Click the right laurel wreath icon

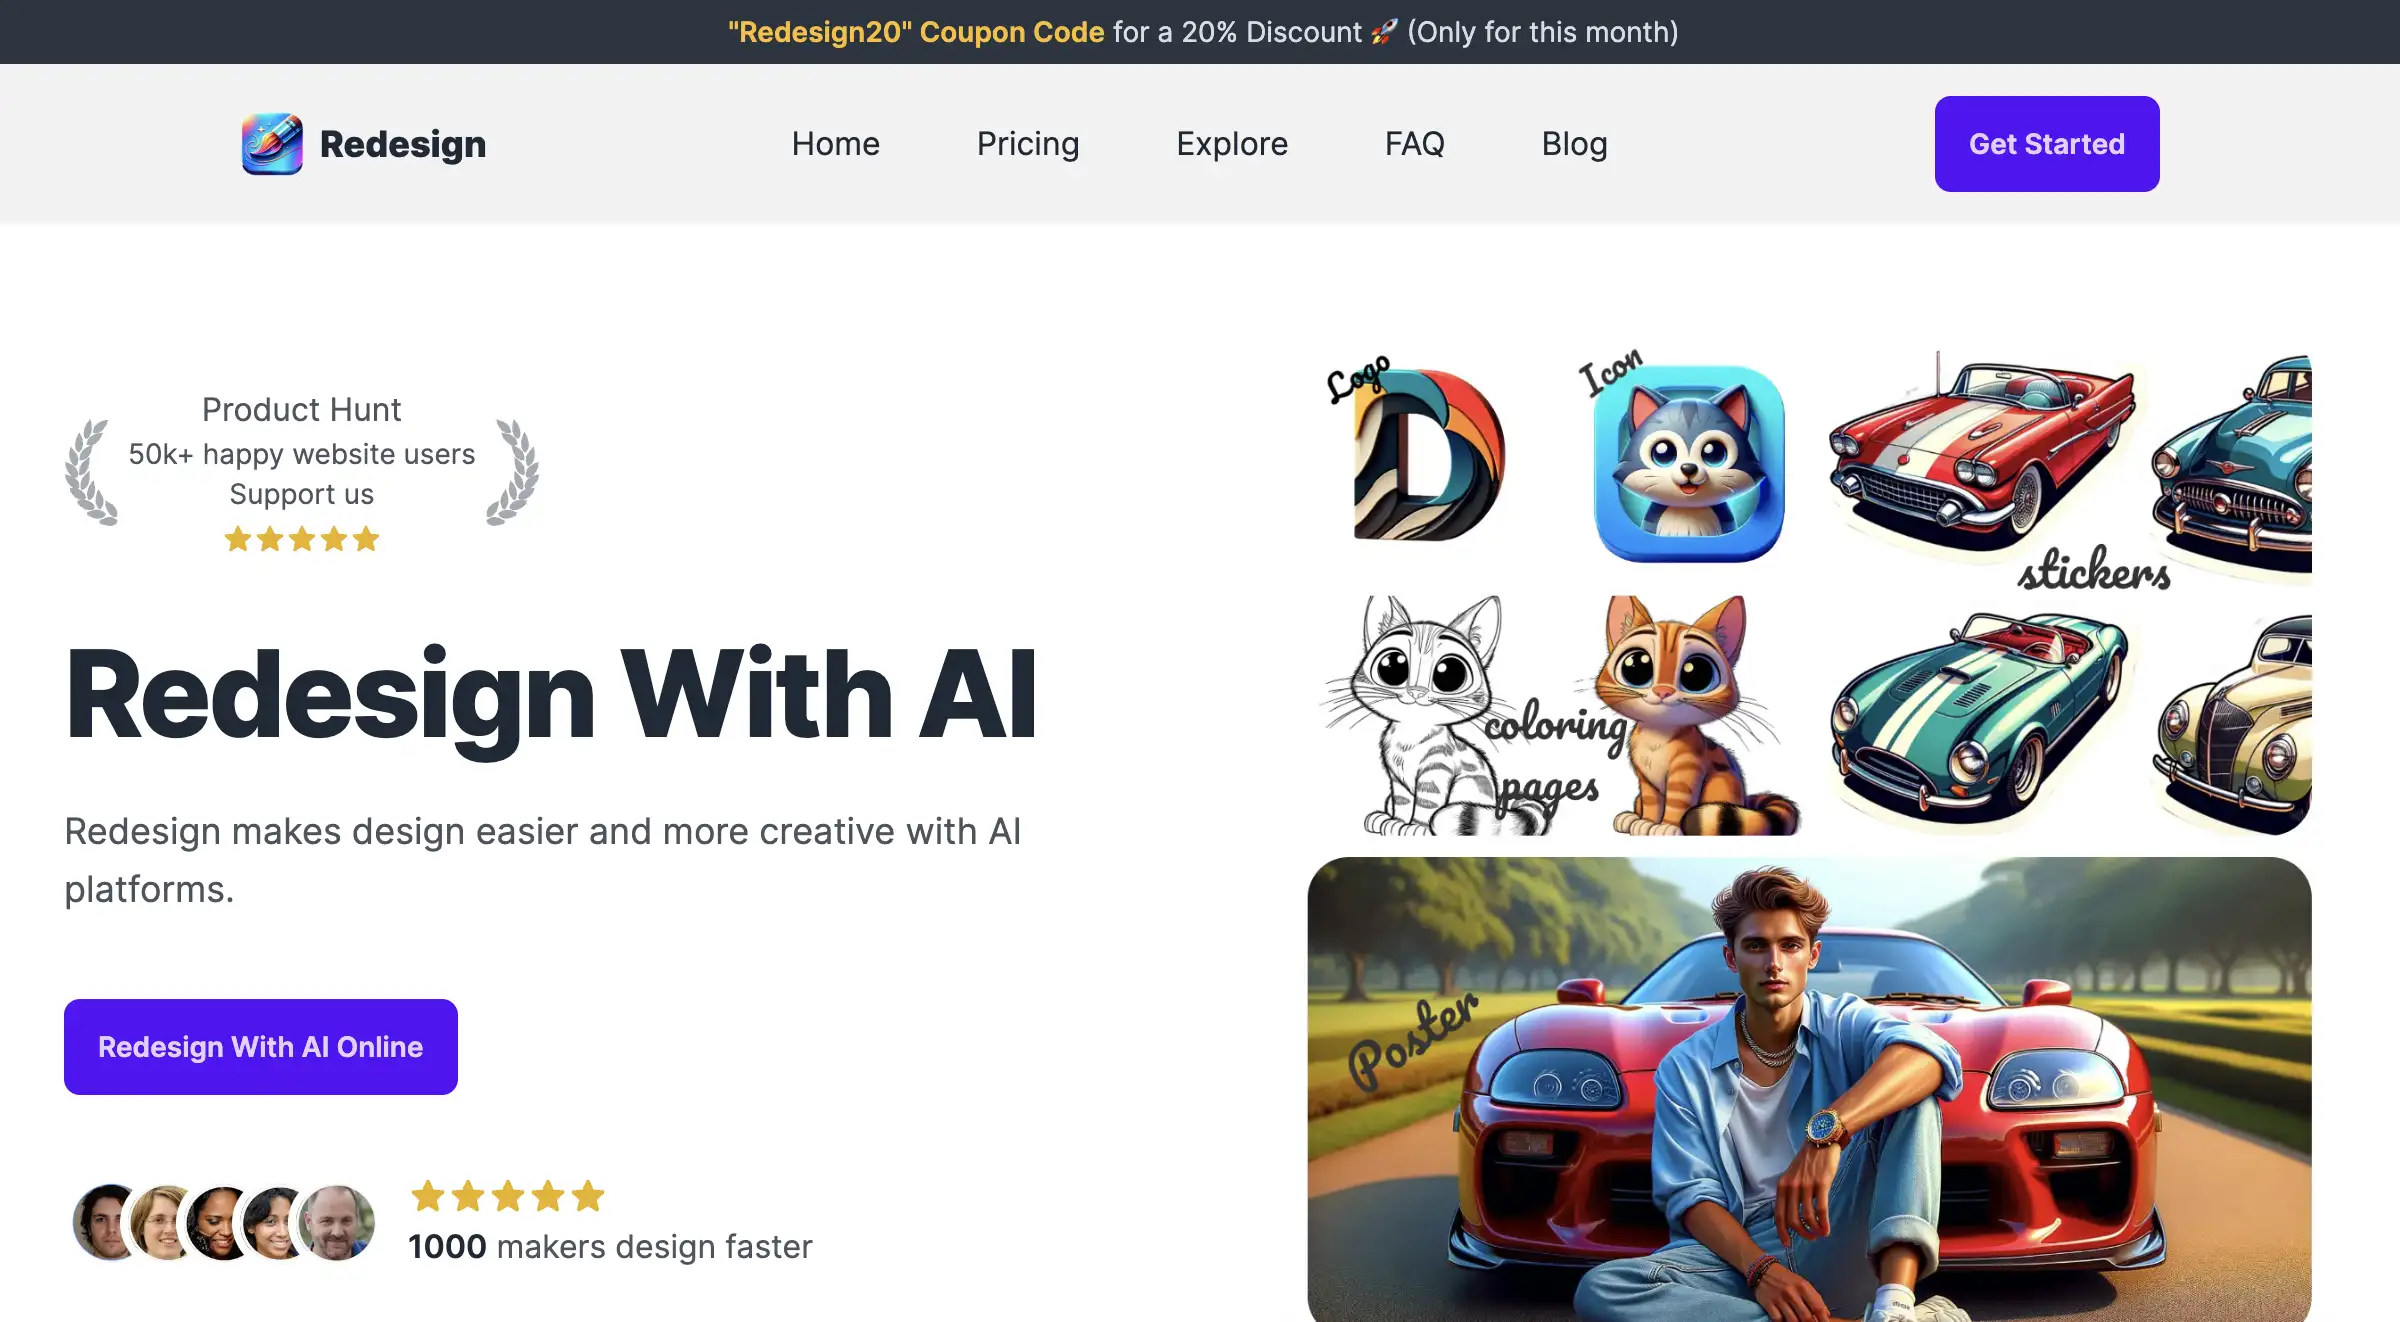tap(513, 472)
